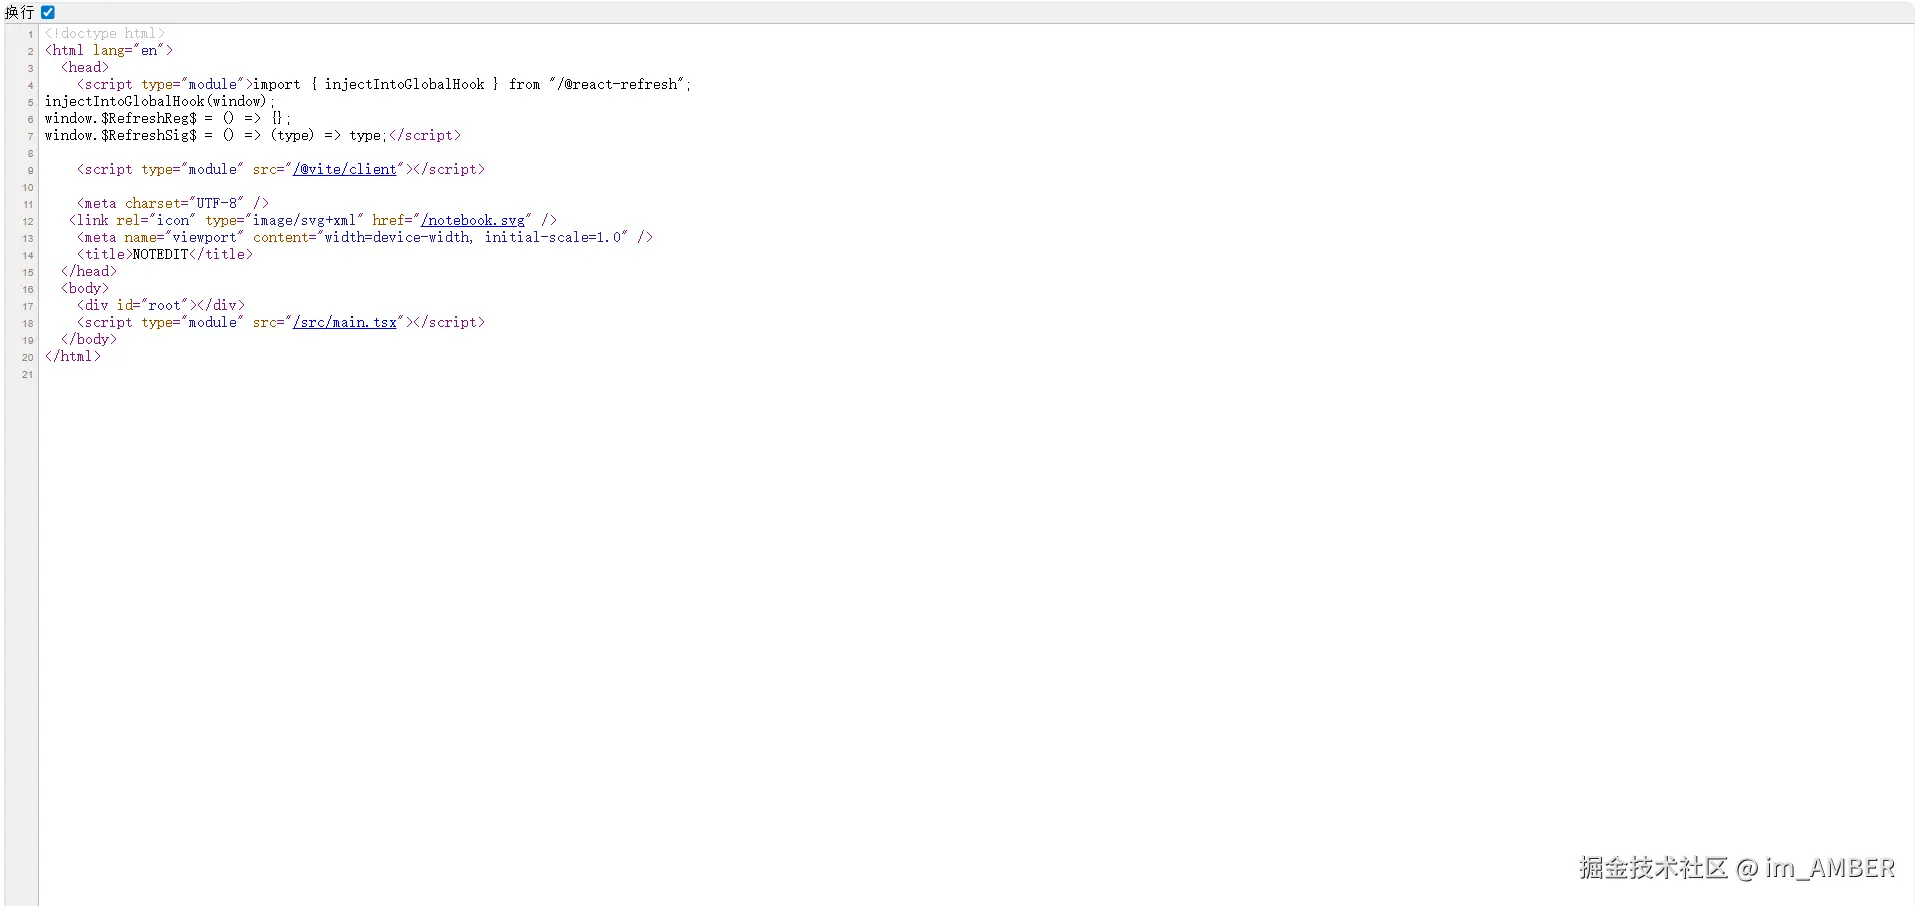Click the opening "<body>" tag text

click(85, 288)
